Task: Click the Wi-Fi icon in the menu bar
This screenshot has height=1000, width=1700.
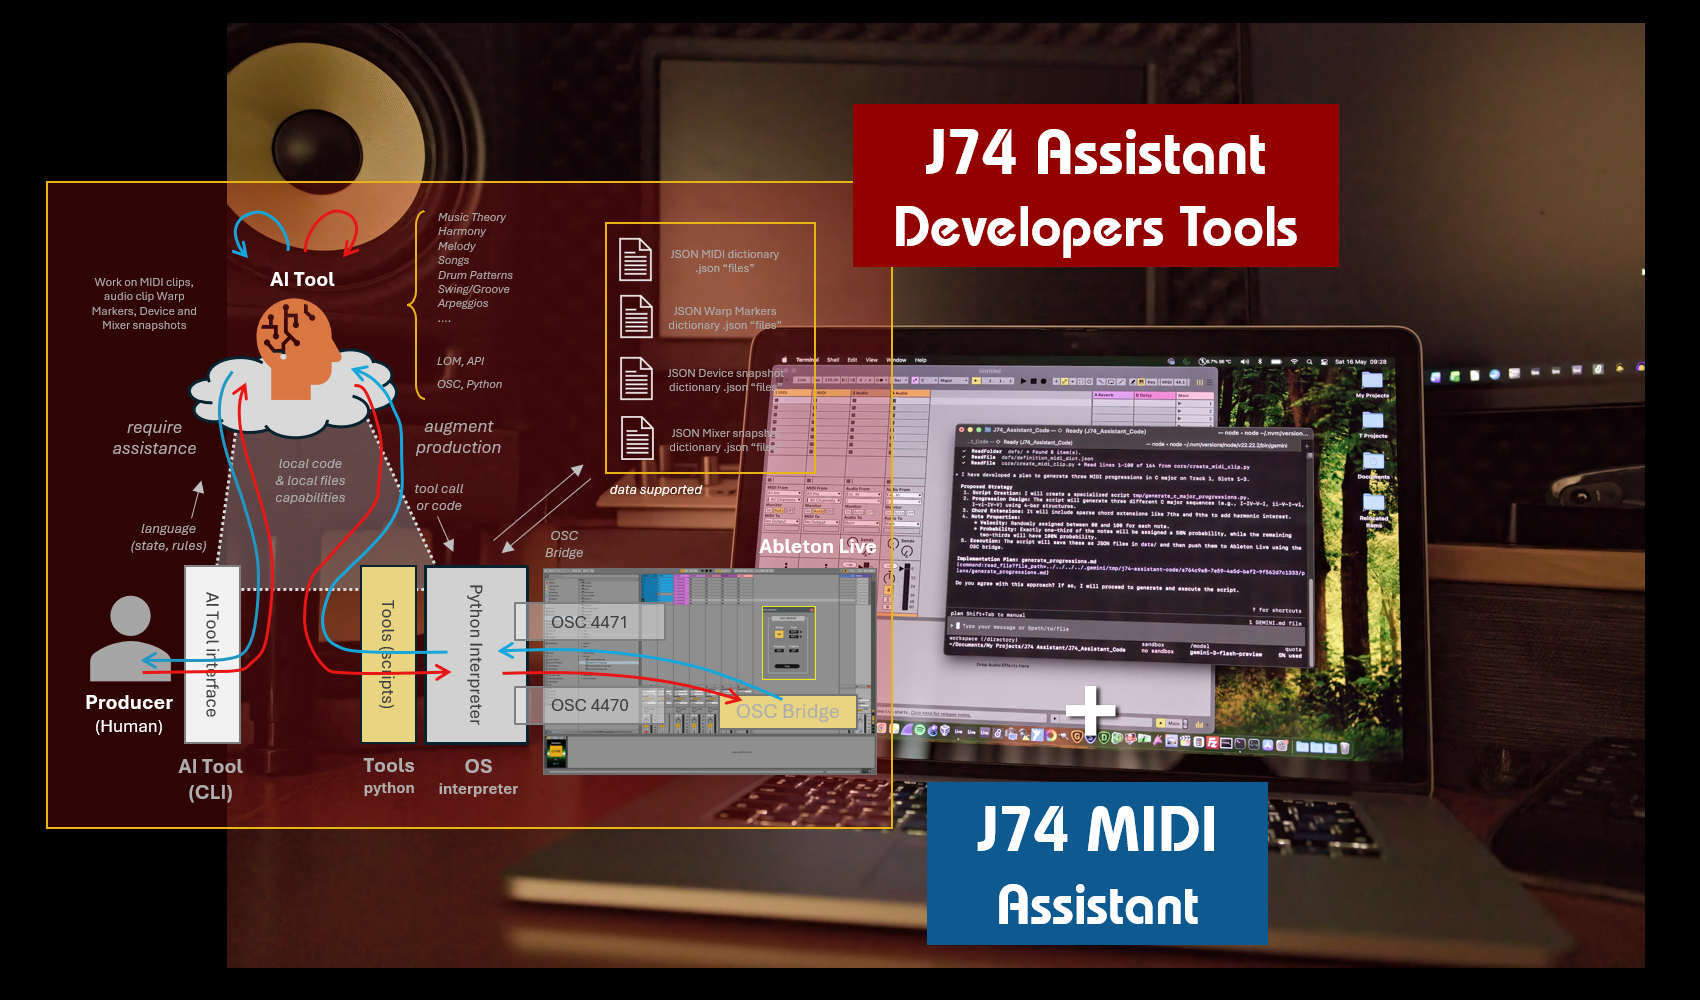Action: pos(1294,361)
